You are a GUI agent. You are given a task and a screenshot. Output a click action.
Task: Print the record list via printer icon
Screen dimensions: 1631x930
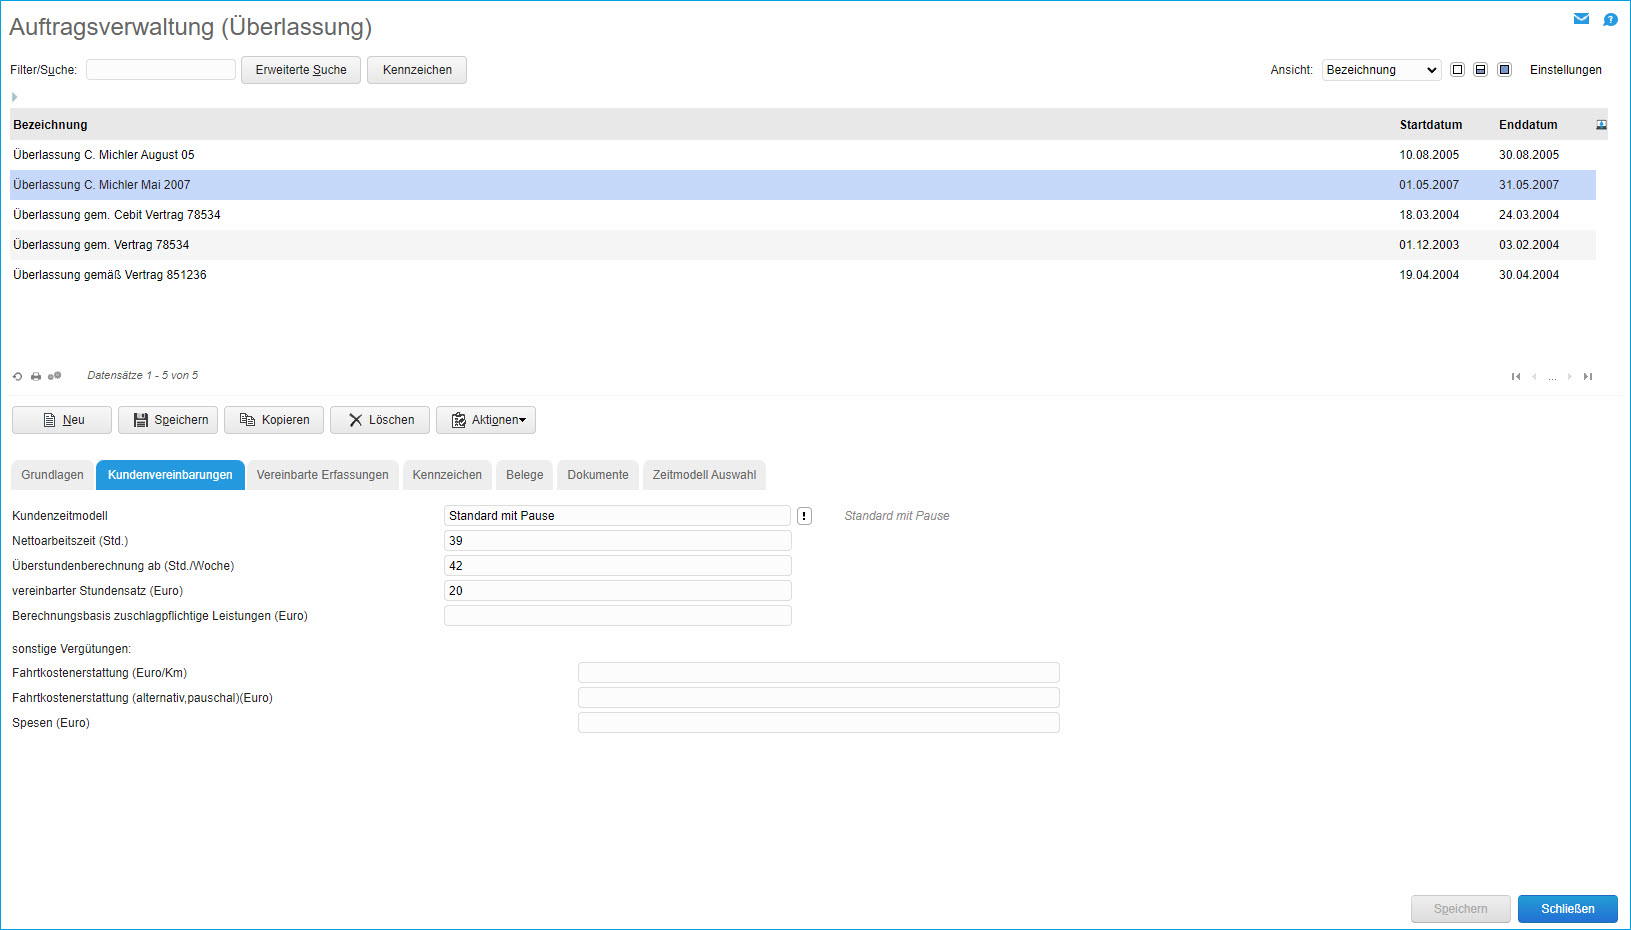tap(36, 376)
